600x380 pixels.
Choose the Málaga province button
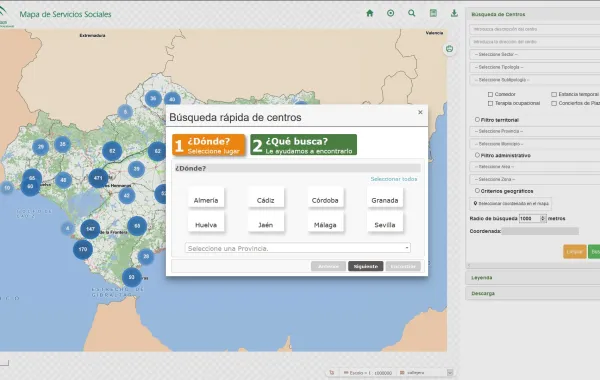click(x=325, y=223)
